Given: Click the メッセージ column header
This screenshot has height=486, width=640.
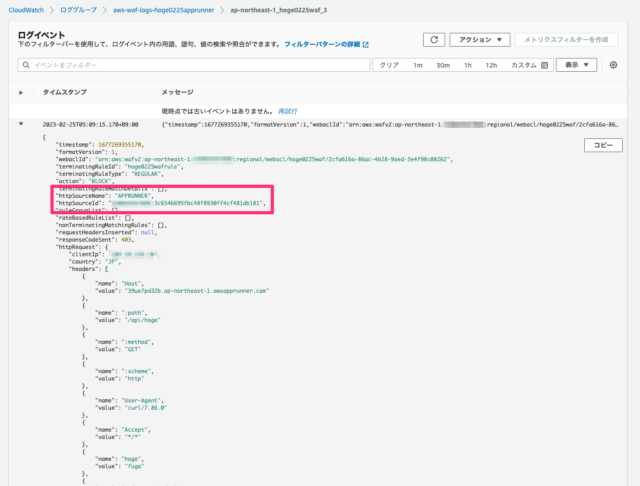Looking at the screenshot, I should coord(177,92).
